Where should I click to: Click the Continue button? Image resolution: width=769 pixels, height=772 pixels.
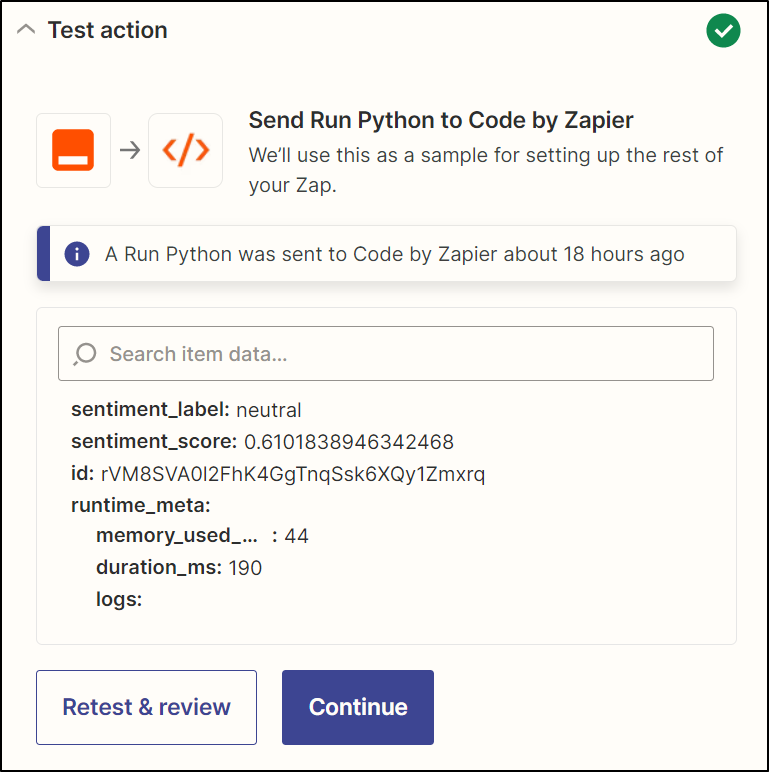pos(358,707)
